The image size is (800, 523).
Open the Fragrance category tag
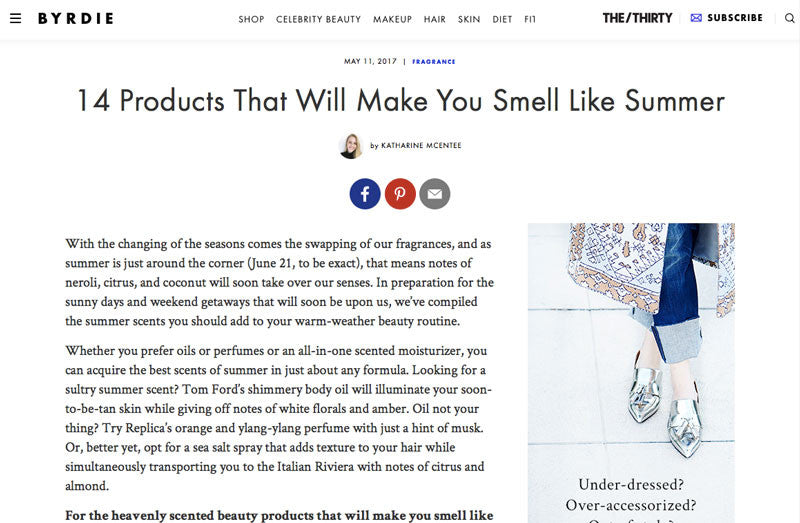[434, 62]
